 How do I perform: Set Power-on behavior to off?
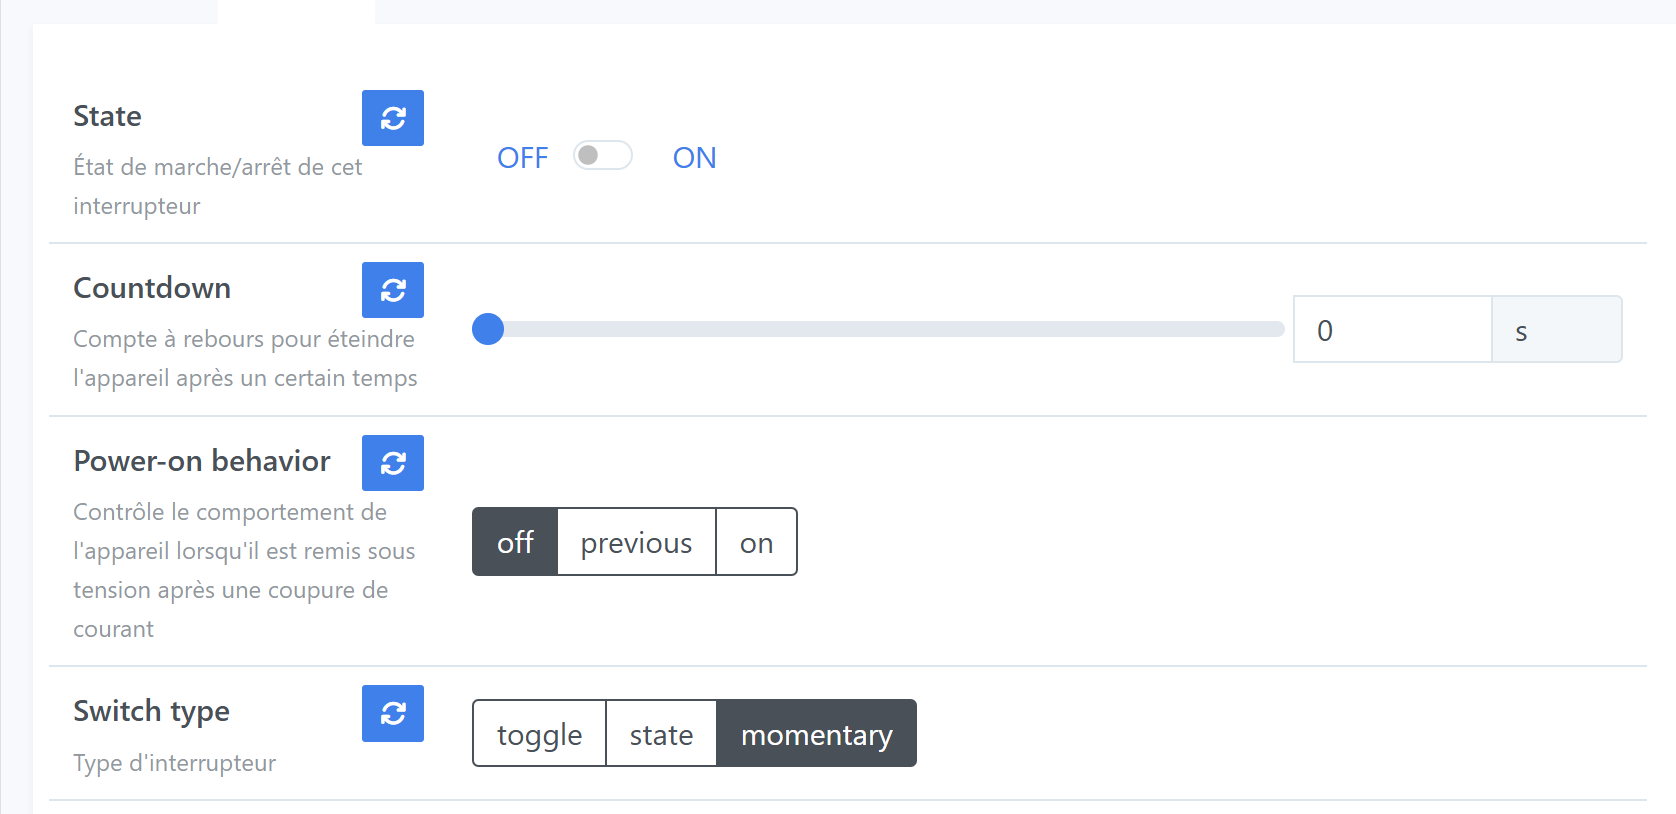click(x=515, y=542)
